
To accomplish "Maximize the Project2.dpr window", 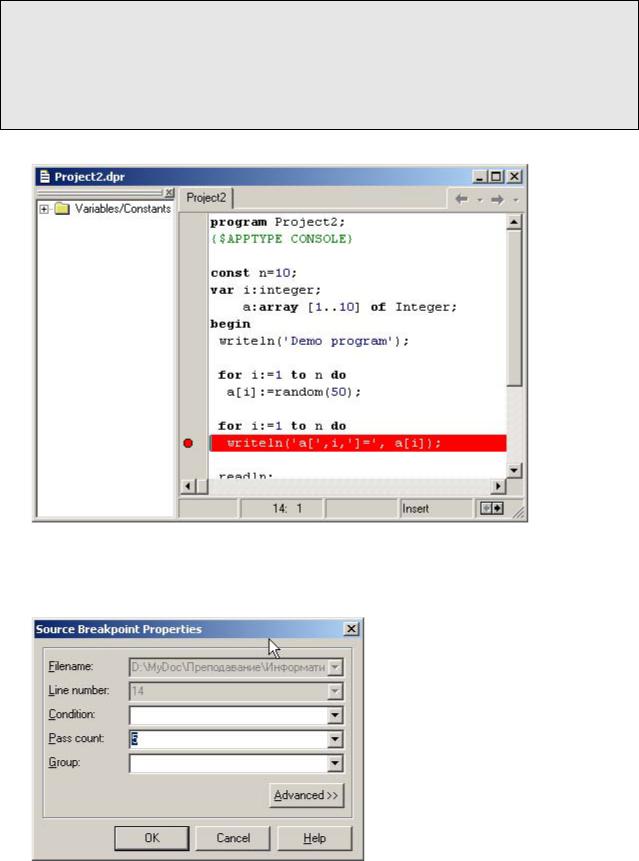I will (496, 177).
